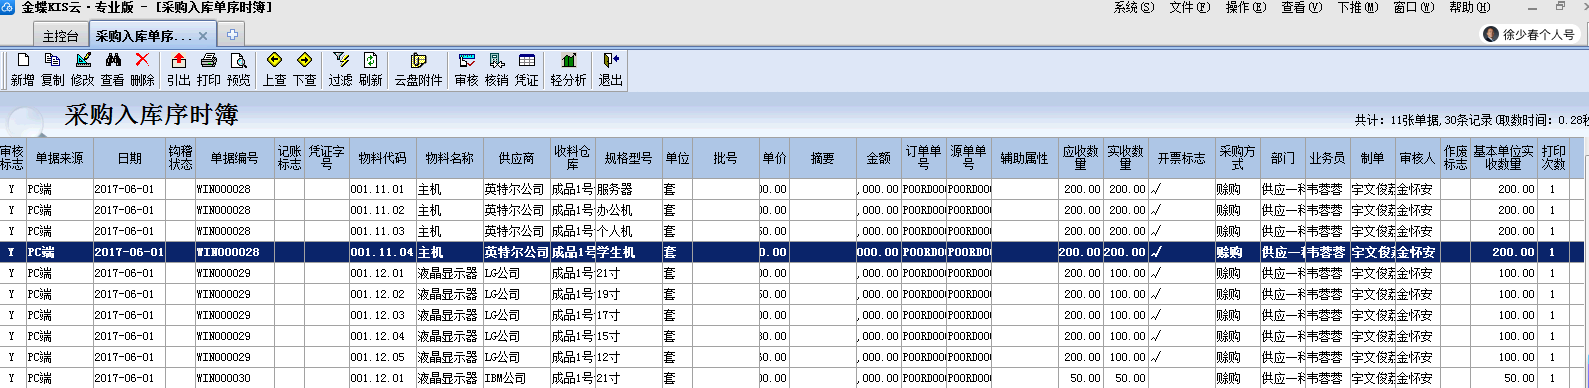Viewport: 1589px width, 388px height.
Task: Select the cell 001.11.01
Action: 382,189
